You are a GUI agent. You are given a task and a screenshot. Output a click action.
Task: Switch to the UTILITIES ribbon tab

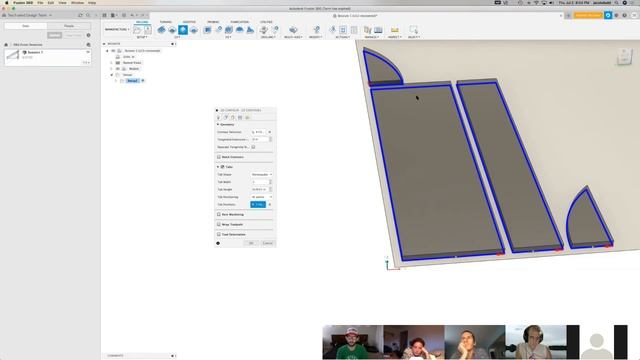[266, 22]
